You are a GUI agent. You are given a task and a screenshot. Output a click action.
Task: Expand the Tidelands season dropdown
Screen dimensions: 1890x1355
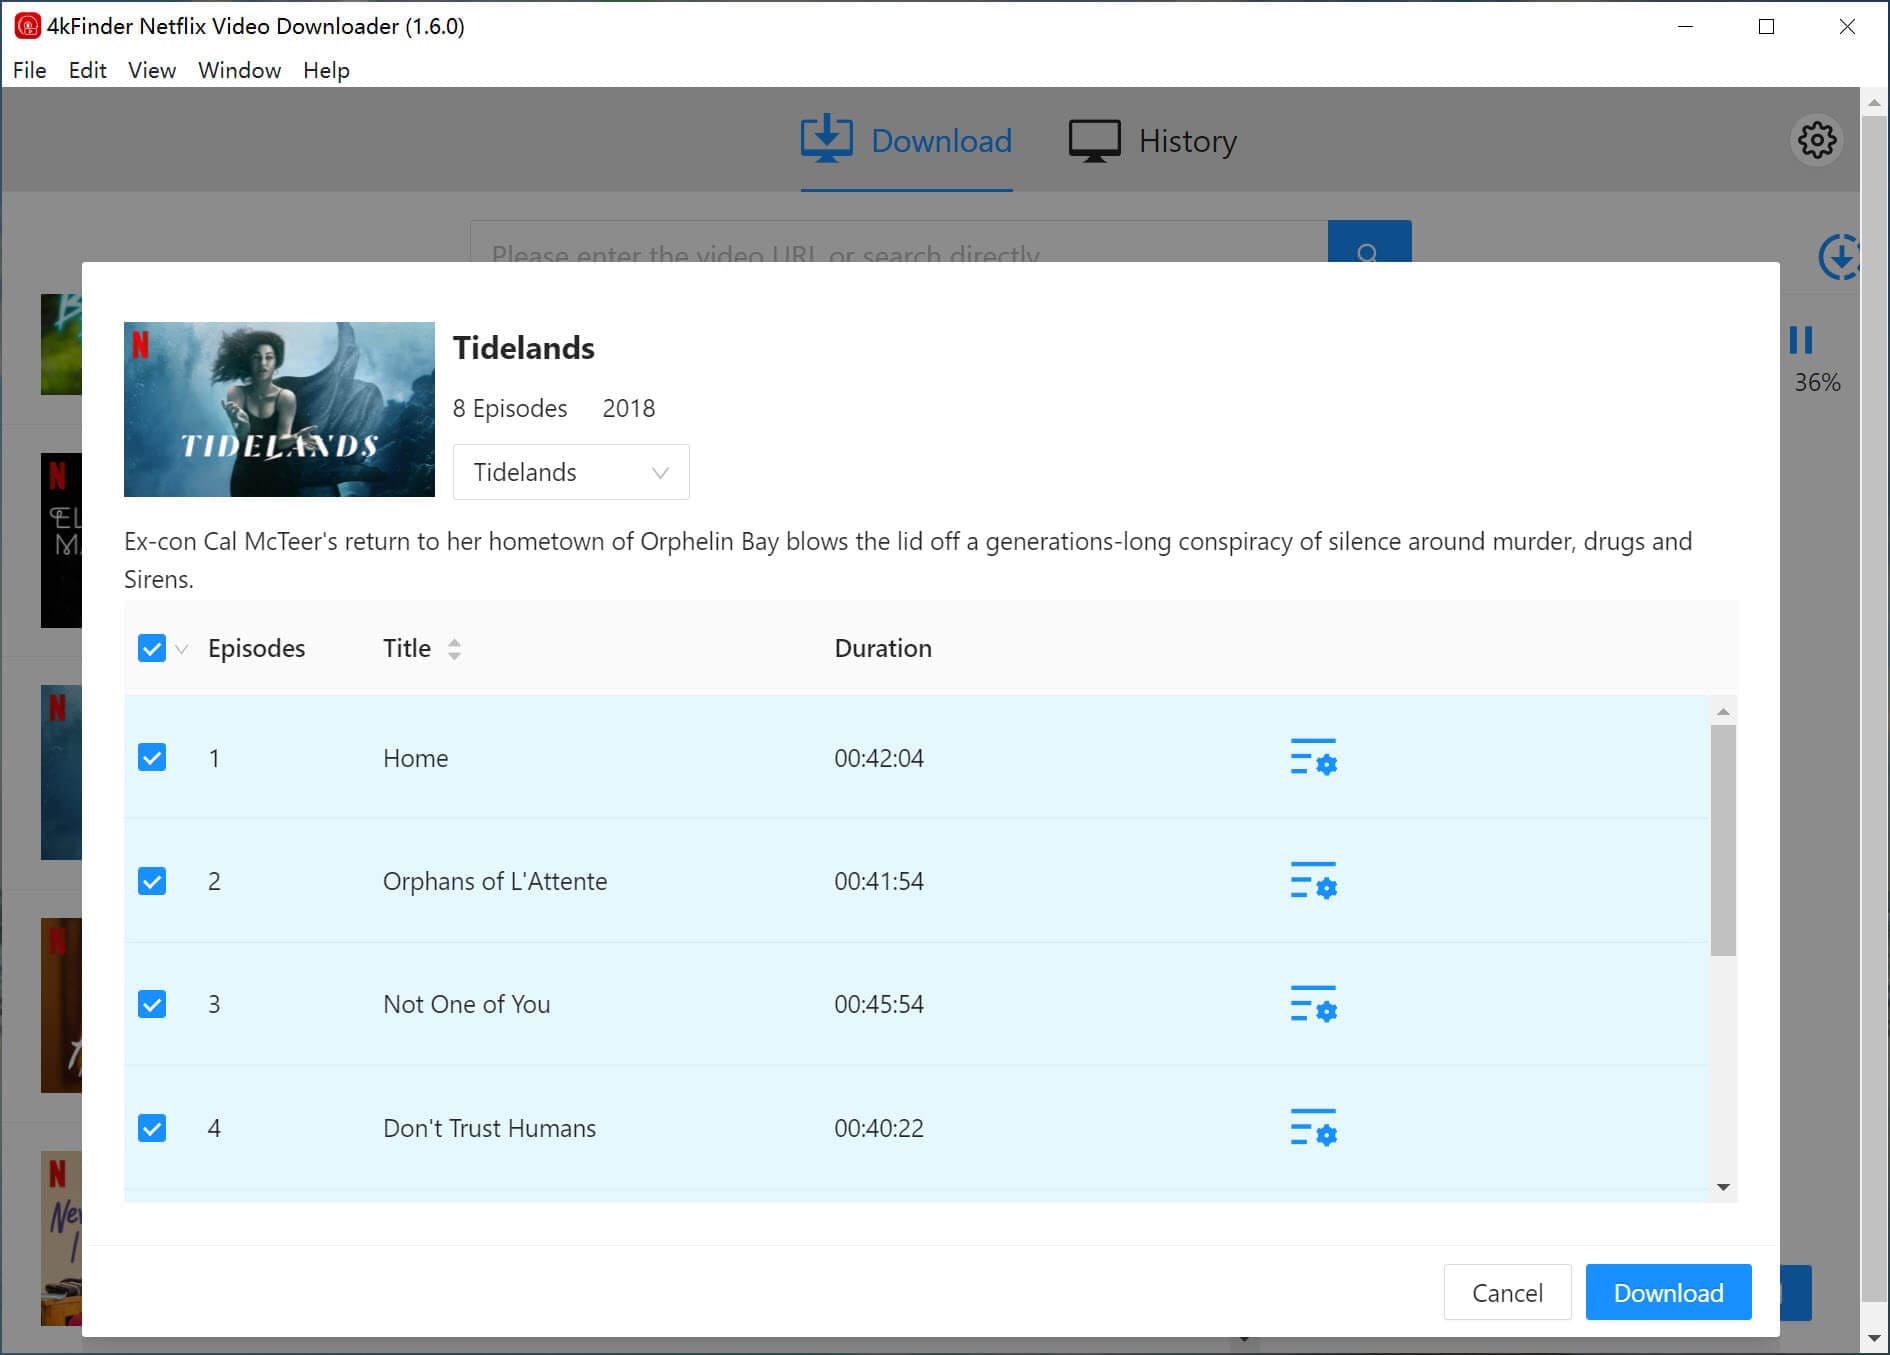[570, 472]
